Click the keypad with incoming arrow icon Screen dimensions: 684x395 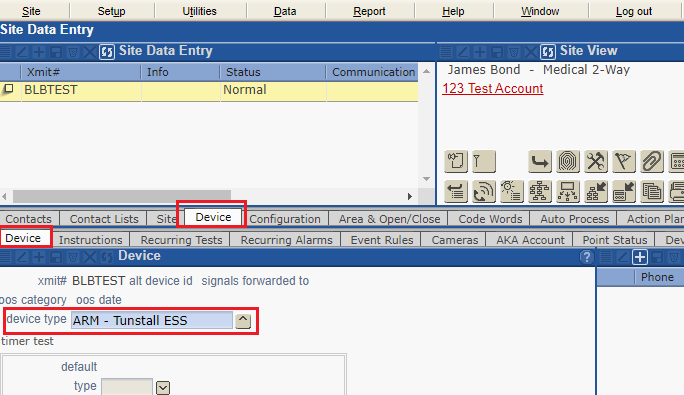(623, 191)
